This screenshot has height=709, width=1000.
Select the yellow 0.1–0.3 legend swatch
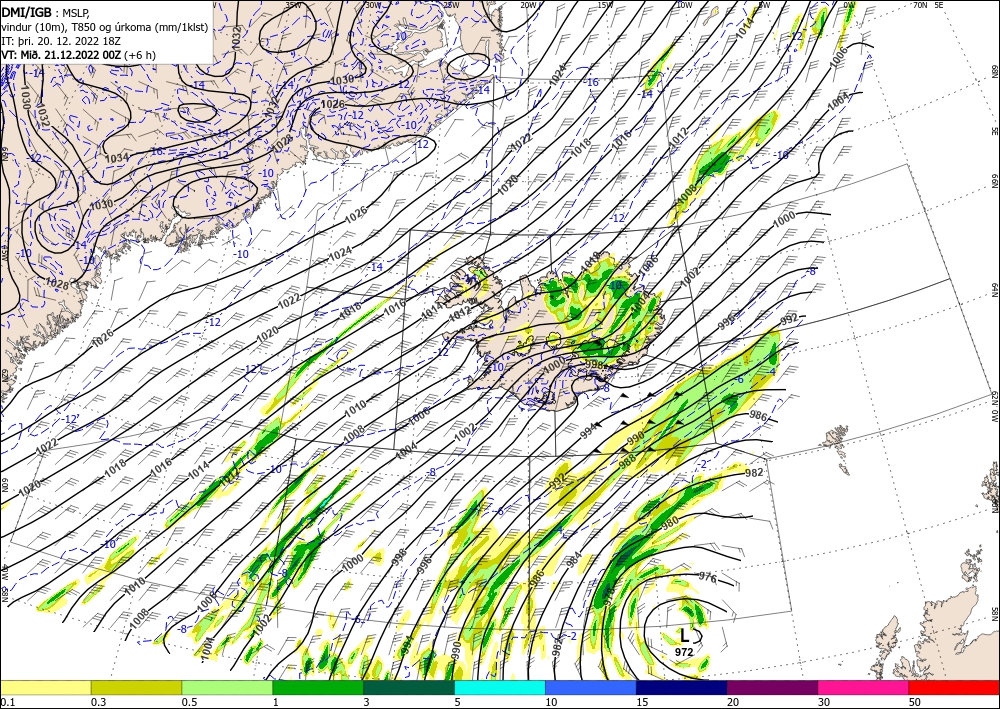click(45, 687)
